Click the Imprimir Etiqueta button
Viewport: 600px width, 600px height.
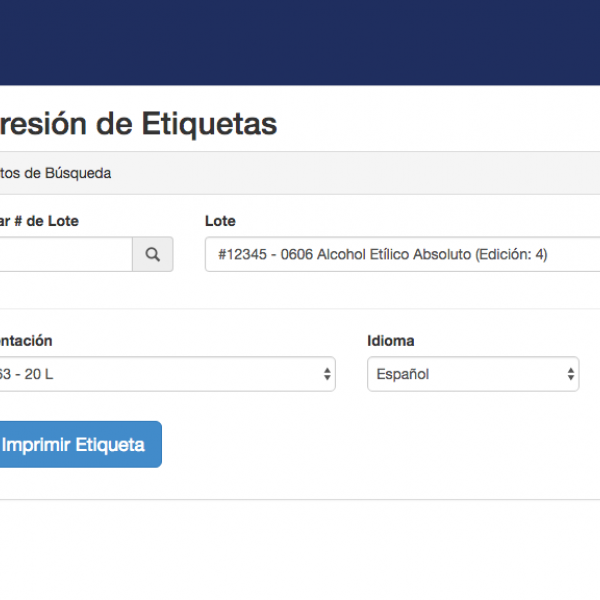tap(80, 444)
